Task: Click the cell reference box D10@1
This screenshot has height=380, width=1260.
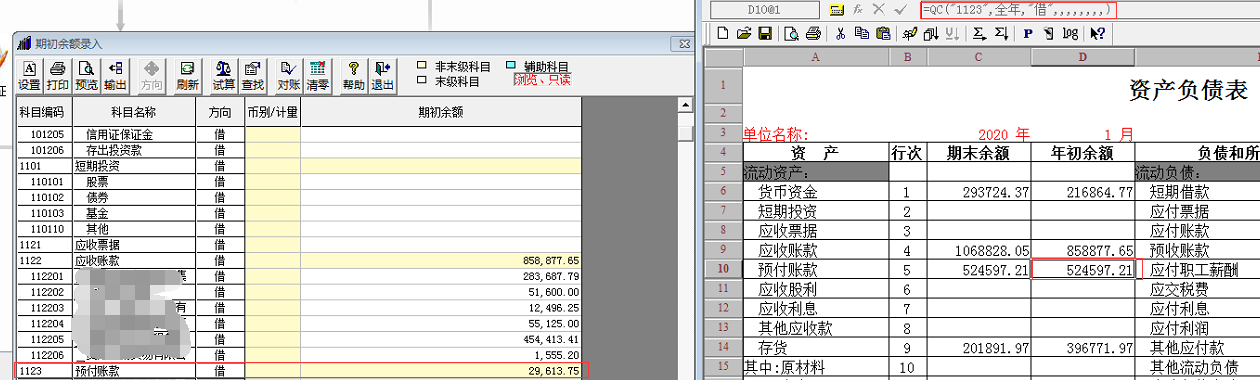Action: (766, 9)
